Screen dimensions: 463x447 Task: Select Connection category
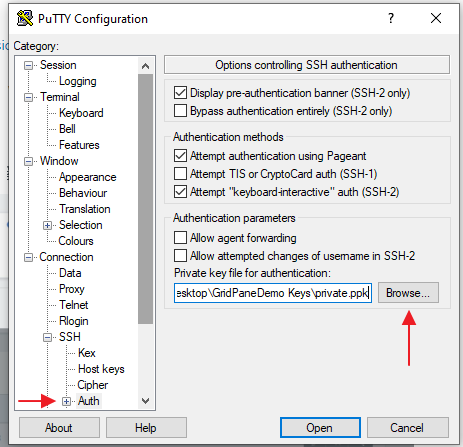pos(66,257)
